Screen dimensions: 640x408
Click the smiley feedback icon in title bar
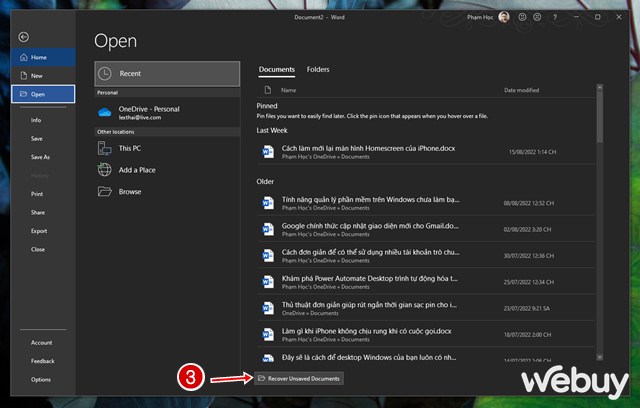point(524,17)
